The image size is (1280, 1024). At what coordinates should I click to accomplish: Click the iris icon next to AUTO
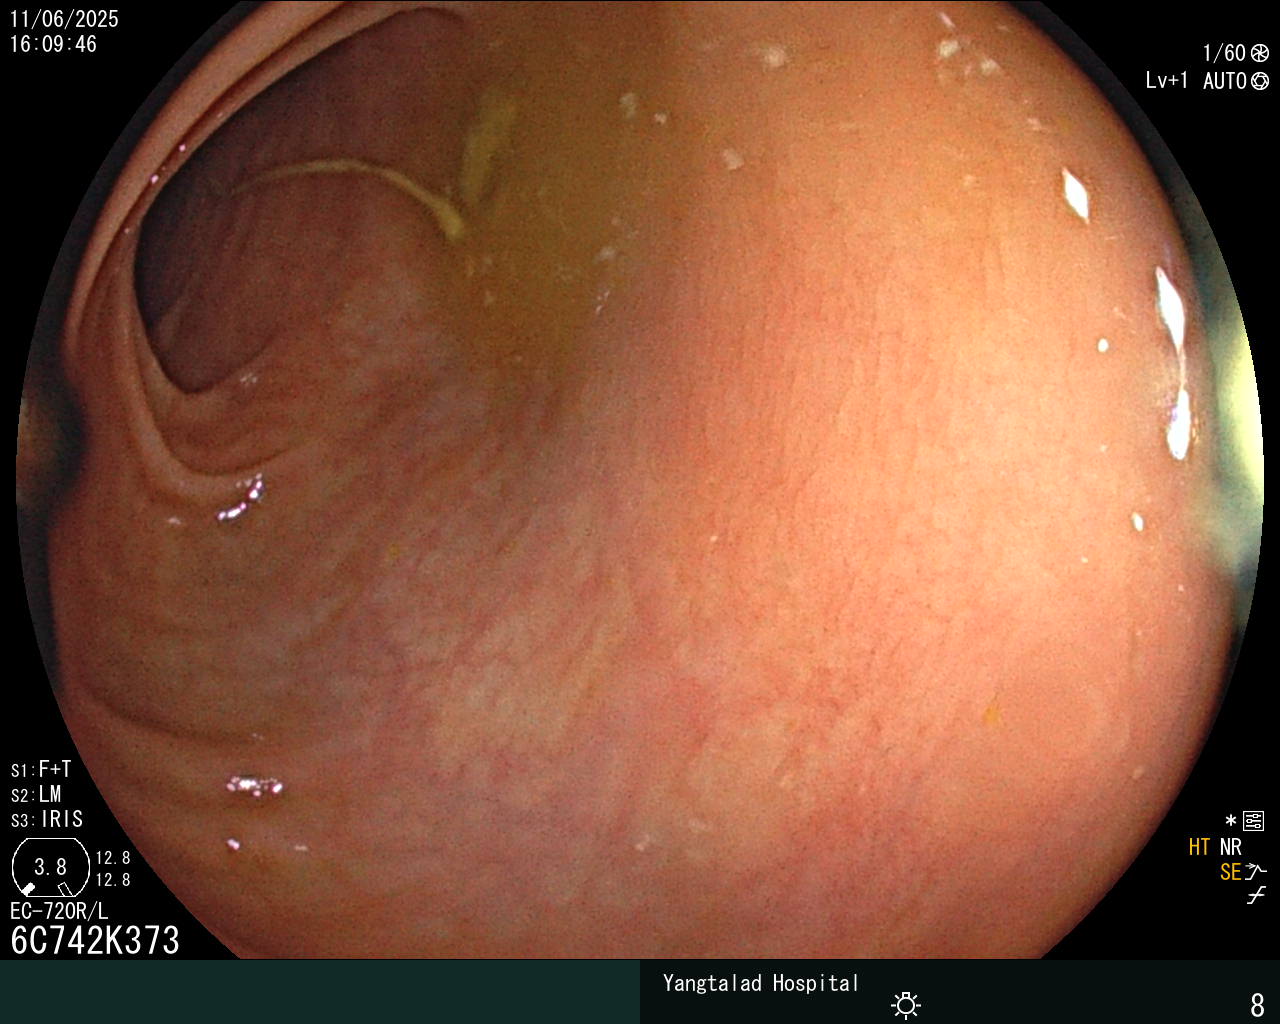pos(1260,81)
